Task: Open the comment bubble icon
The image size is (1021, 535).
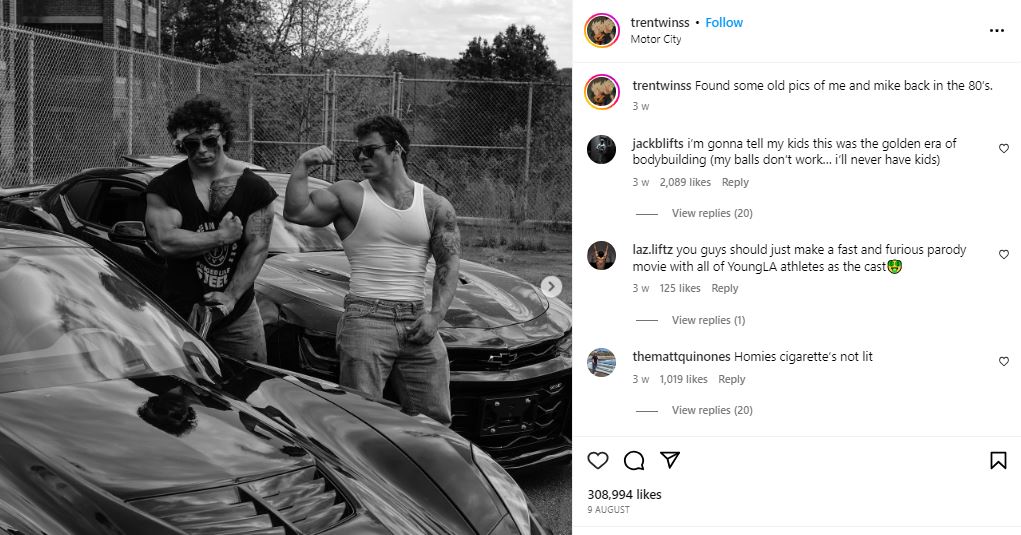Action: tap(634, 460)
